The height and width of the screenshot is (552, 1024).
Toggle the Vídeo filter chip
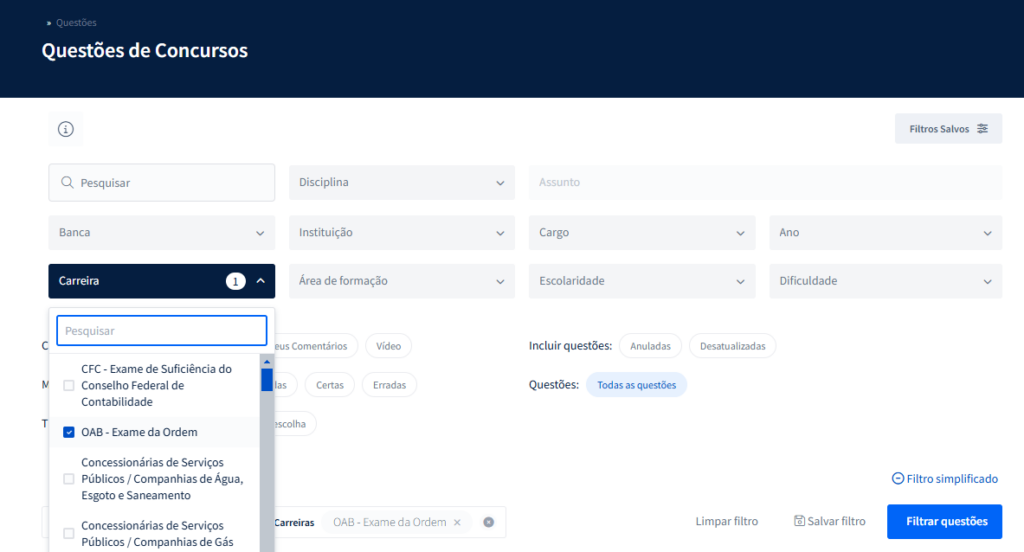[x=389, y=346]
